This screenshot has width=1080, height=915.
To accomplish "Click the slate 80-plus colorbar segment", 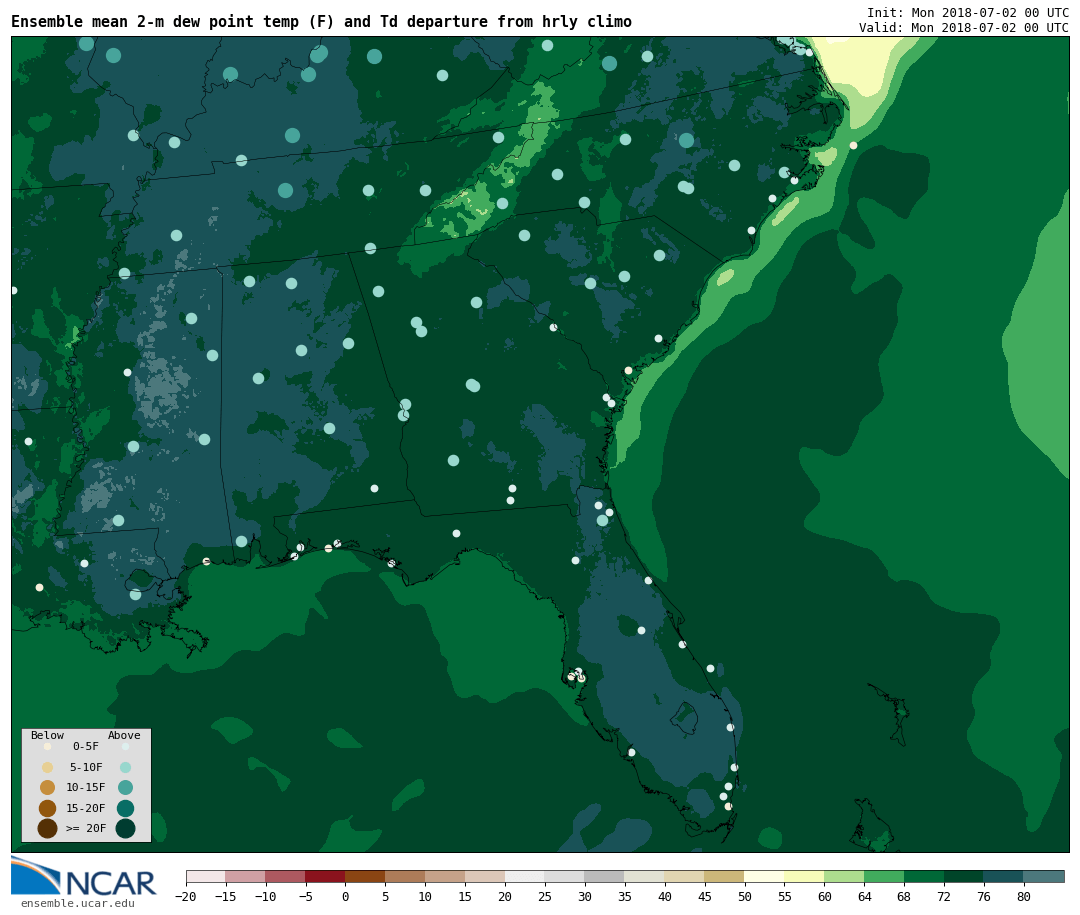I will (x=1044, y=877).
